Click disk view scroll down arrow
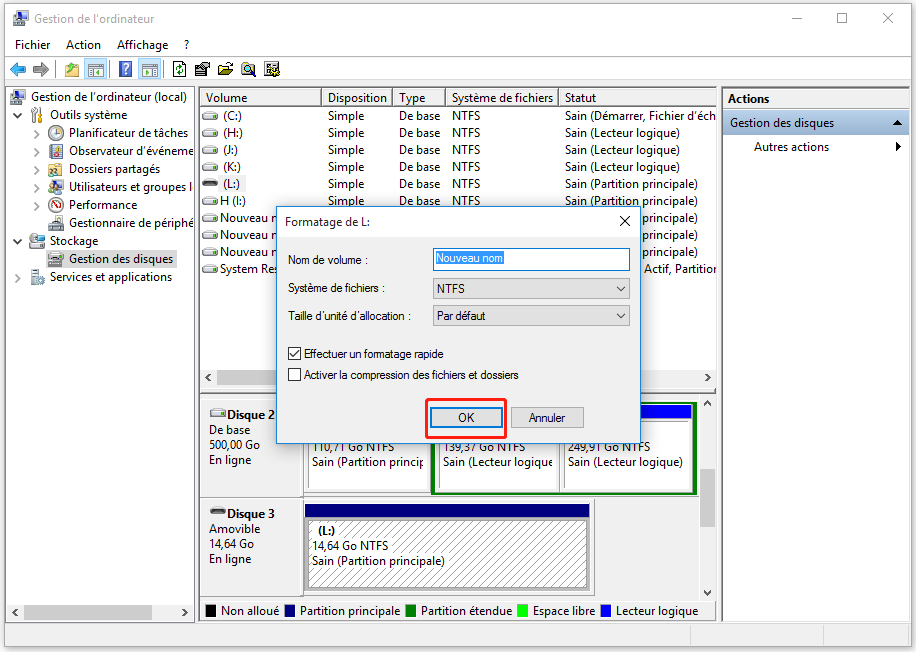 click(x=707, y=593)
